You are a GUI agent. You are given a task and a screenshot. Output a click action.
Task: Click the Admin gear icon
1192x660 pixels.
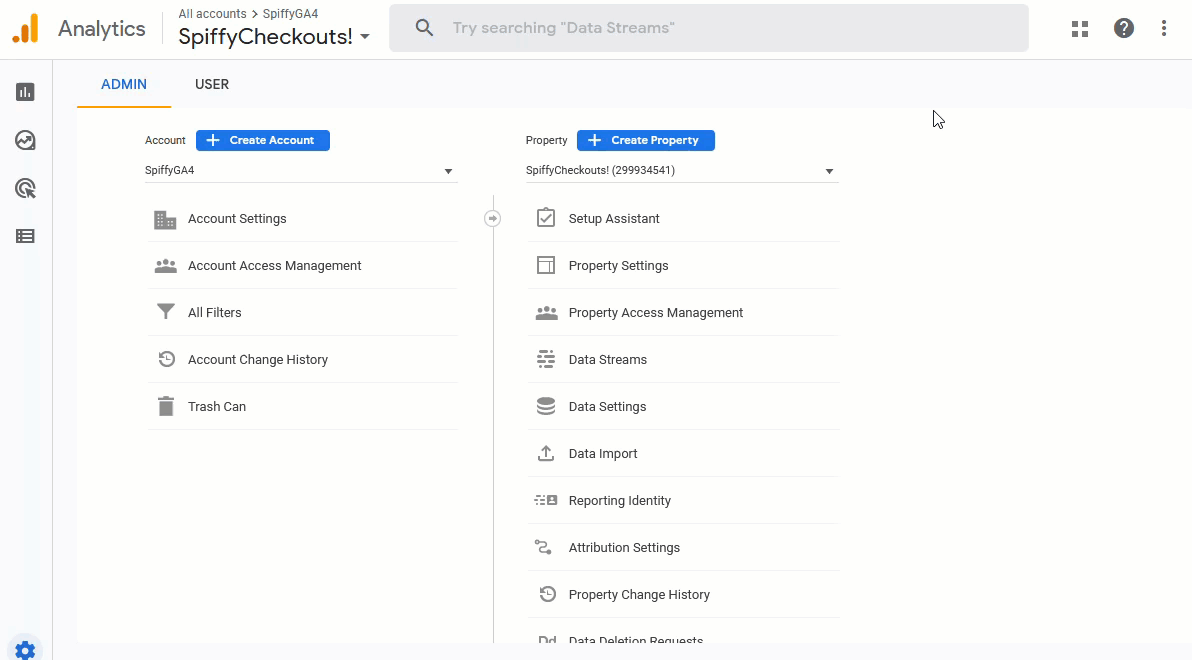pos(25,651)
